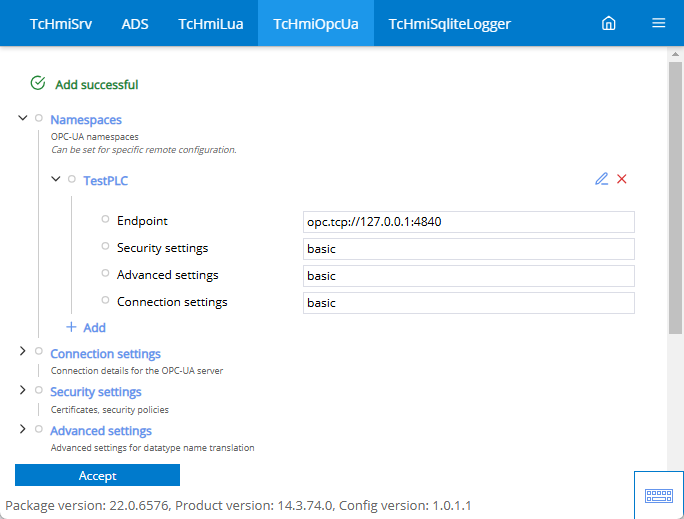The height and width of the screenshot is (519, 684).
Task: Switch to the ADS tab
Action: point(135,24)
